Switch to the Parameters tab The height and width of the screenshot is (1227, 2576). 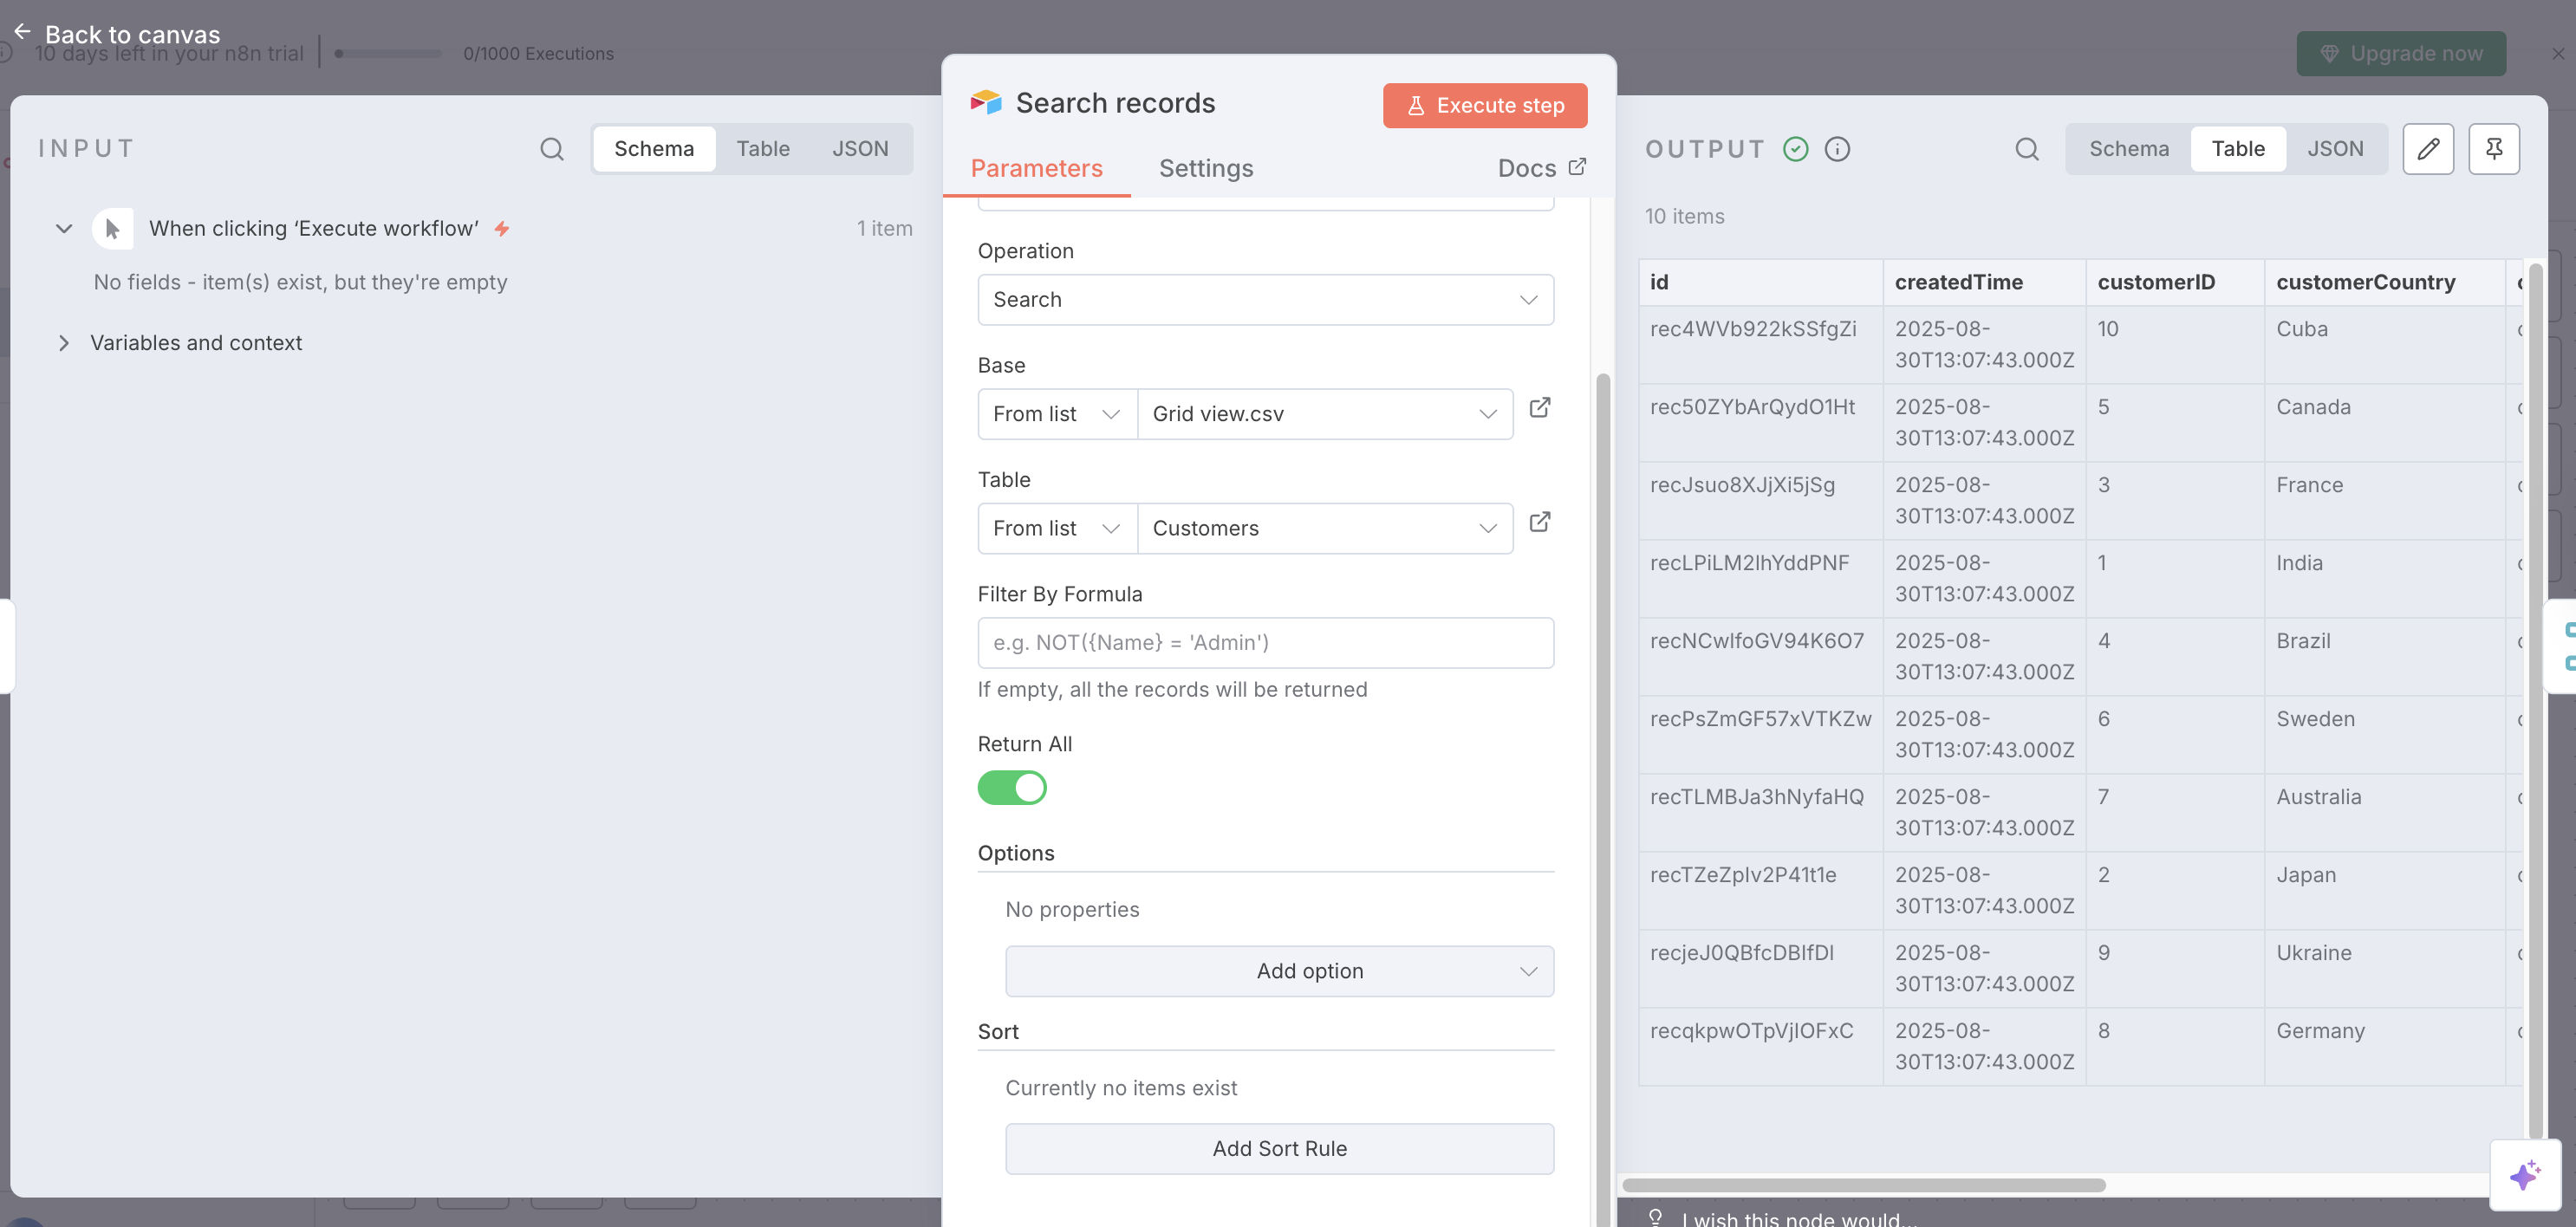click(x=1036, y=168)
